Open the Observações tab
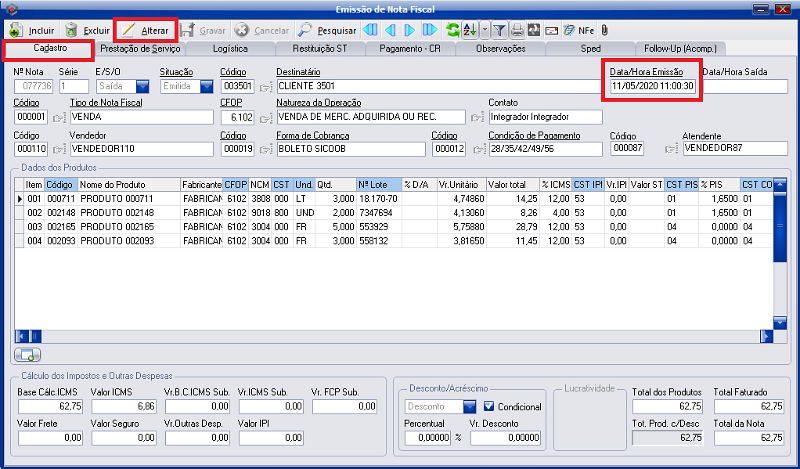800x469 pixels. tap(499, 48)
